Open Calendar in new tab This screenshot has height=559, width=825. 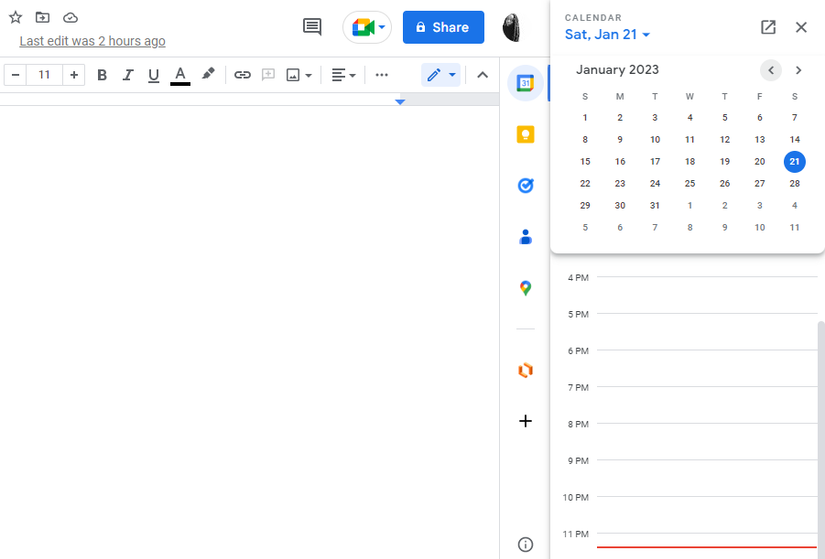tap(768, 27)
